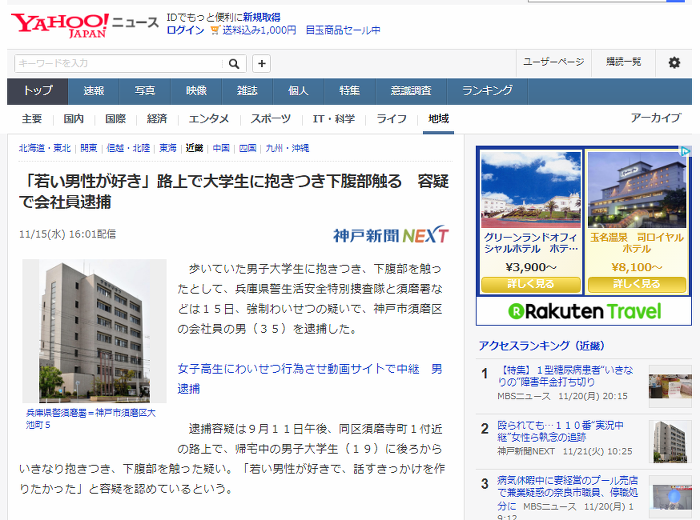
Task: Click the plus button beside search
Action: (262, 64)
